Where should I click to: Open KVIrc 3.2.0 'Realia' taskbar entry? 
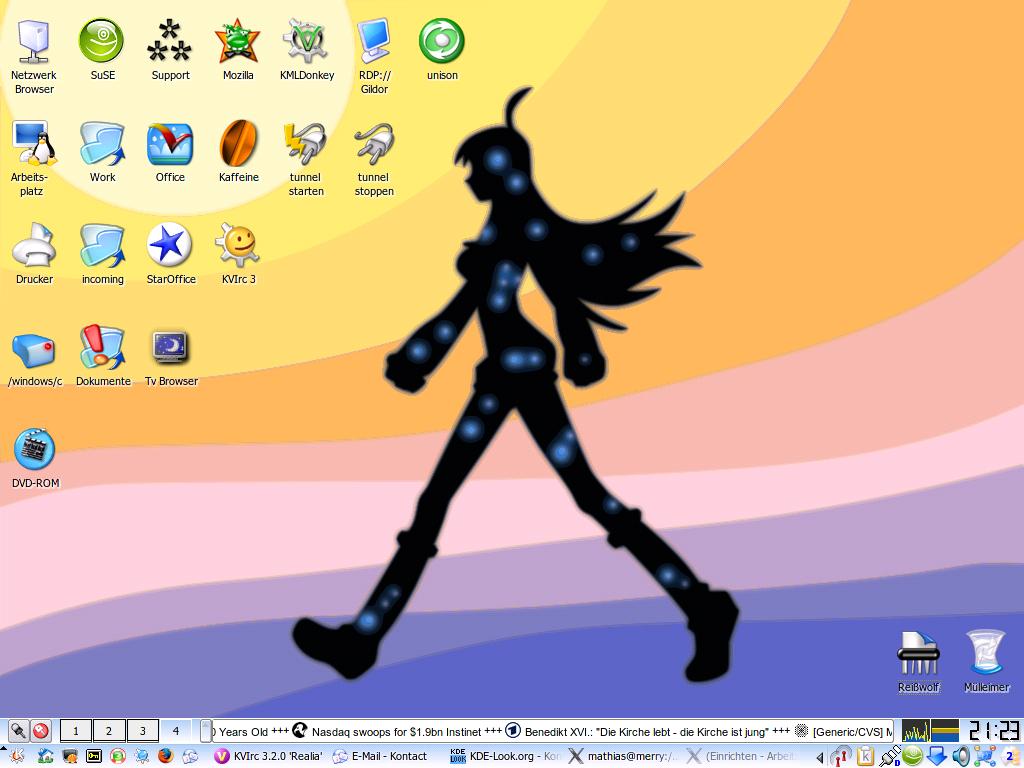click(268, 756)
